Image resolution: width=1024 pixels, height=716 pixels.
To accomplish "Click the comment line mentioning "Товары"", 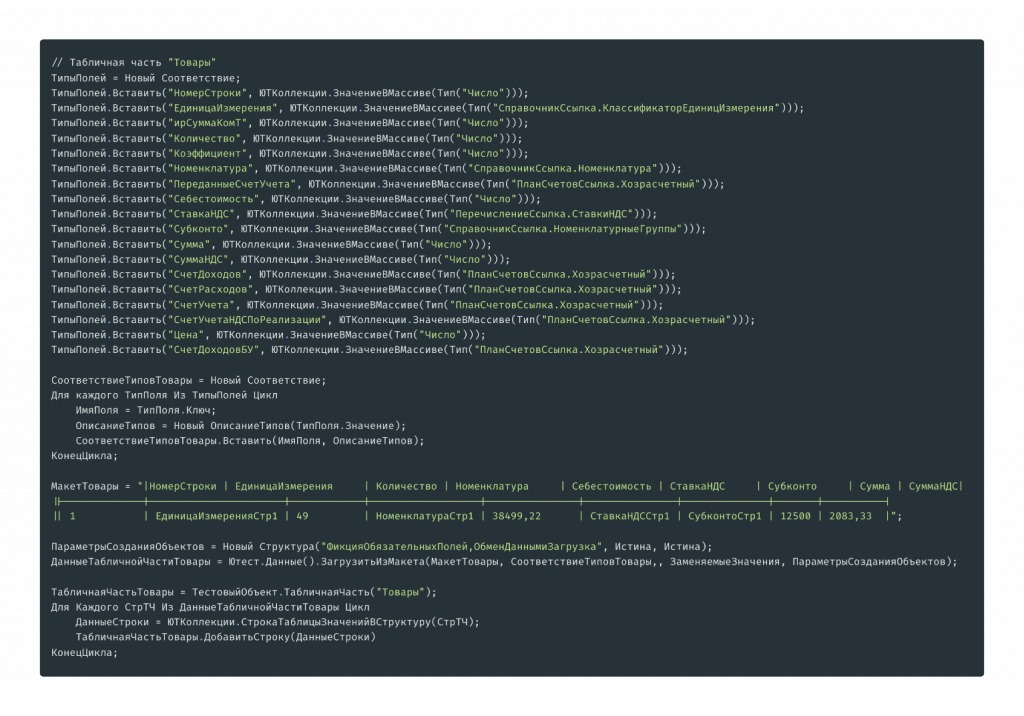I will pos(134,63).
